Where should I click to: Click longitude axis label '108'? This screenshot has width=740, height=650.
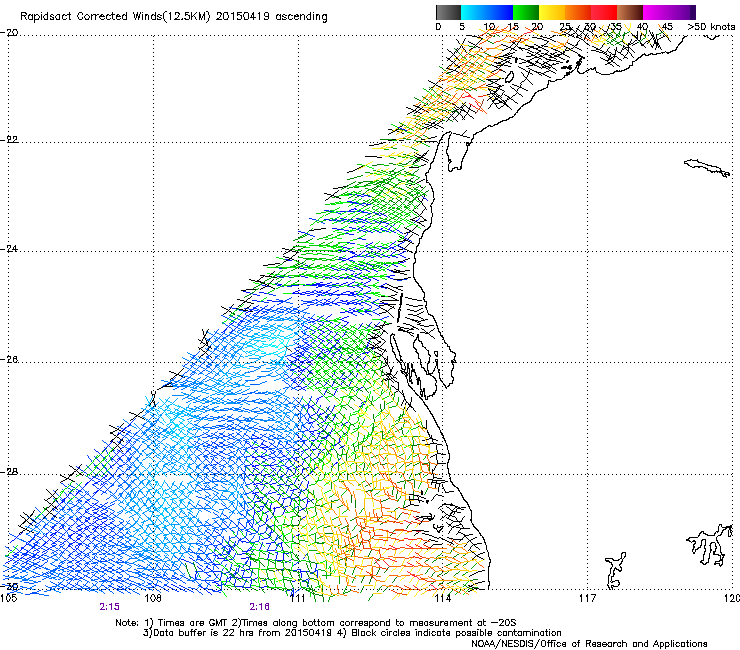(x=153, y=598)
